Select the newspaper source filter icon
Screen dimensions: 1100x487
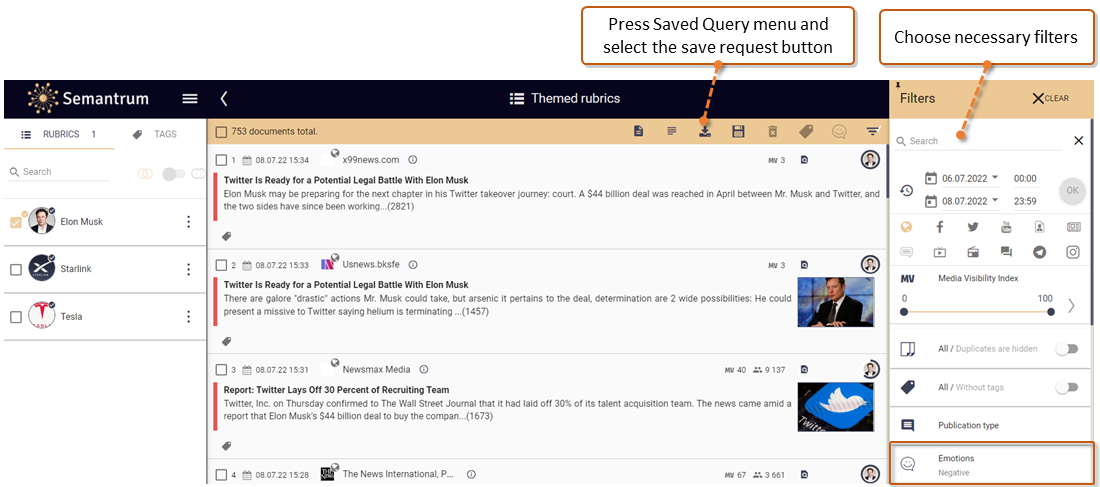pyautogui.click(x=1073, y=227)
